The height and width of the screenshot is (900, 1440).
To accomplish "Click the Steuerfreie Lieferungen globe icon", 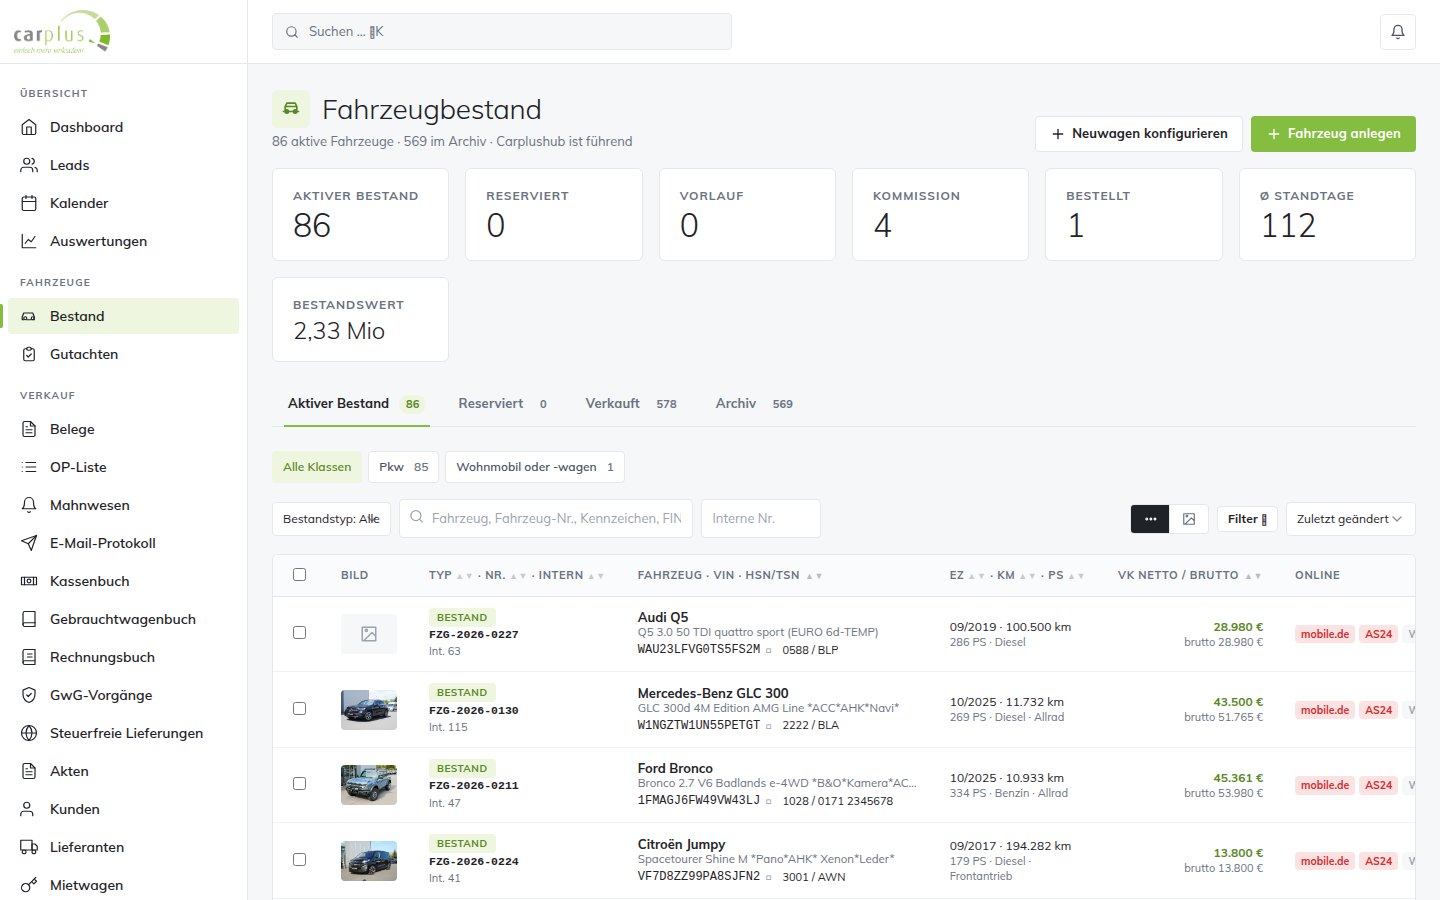I will (29, 733).
